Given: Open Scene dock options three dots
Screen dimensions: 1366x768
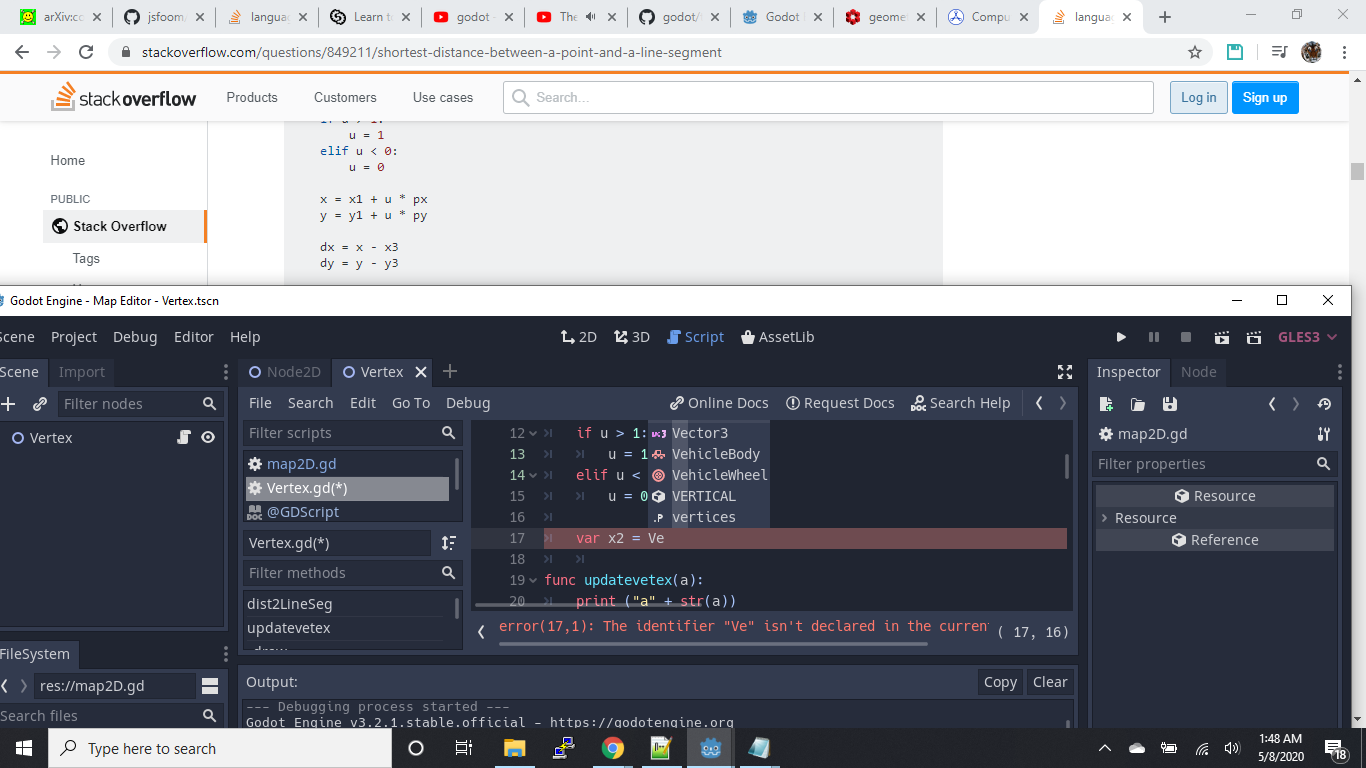Looking at the screenshot, I should [x=226, y=372].
